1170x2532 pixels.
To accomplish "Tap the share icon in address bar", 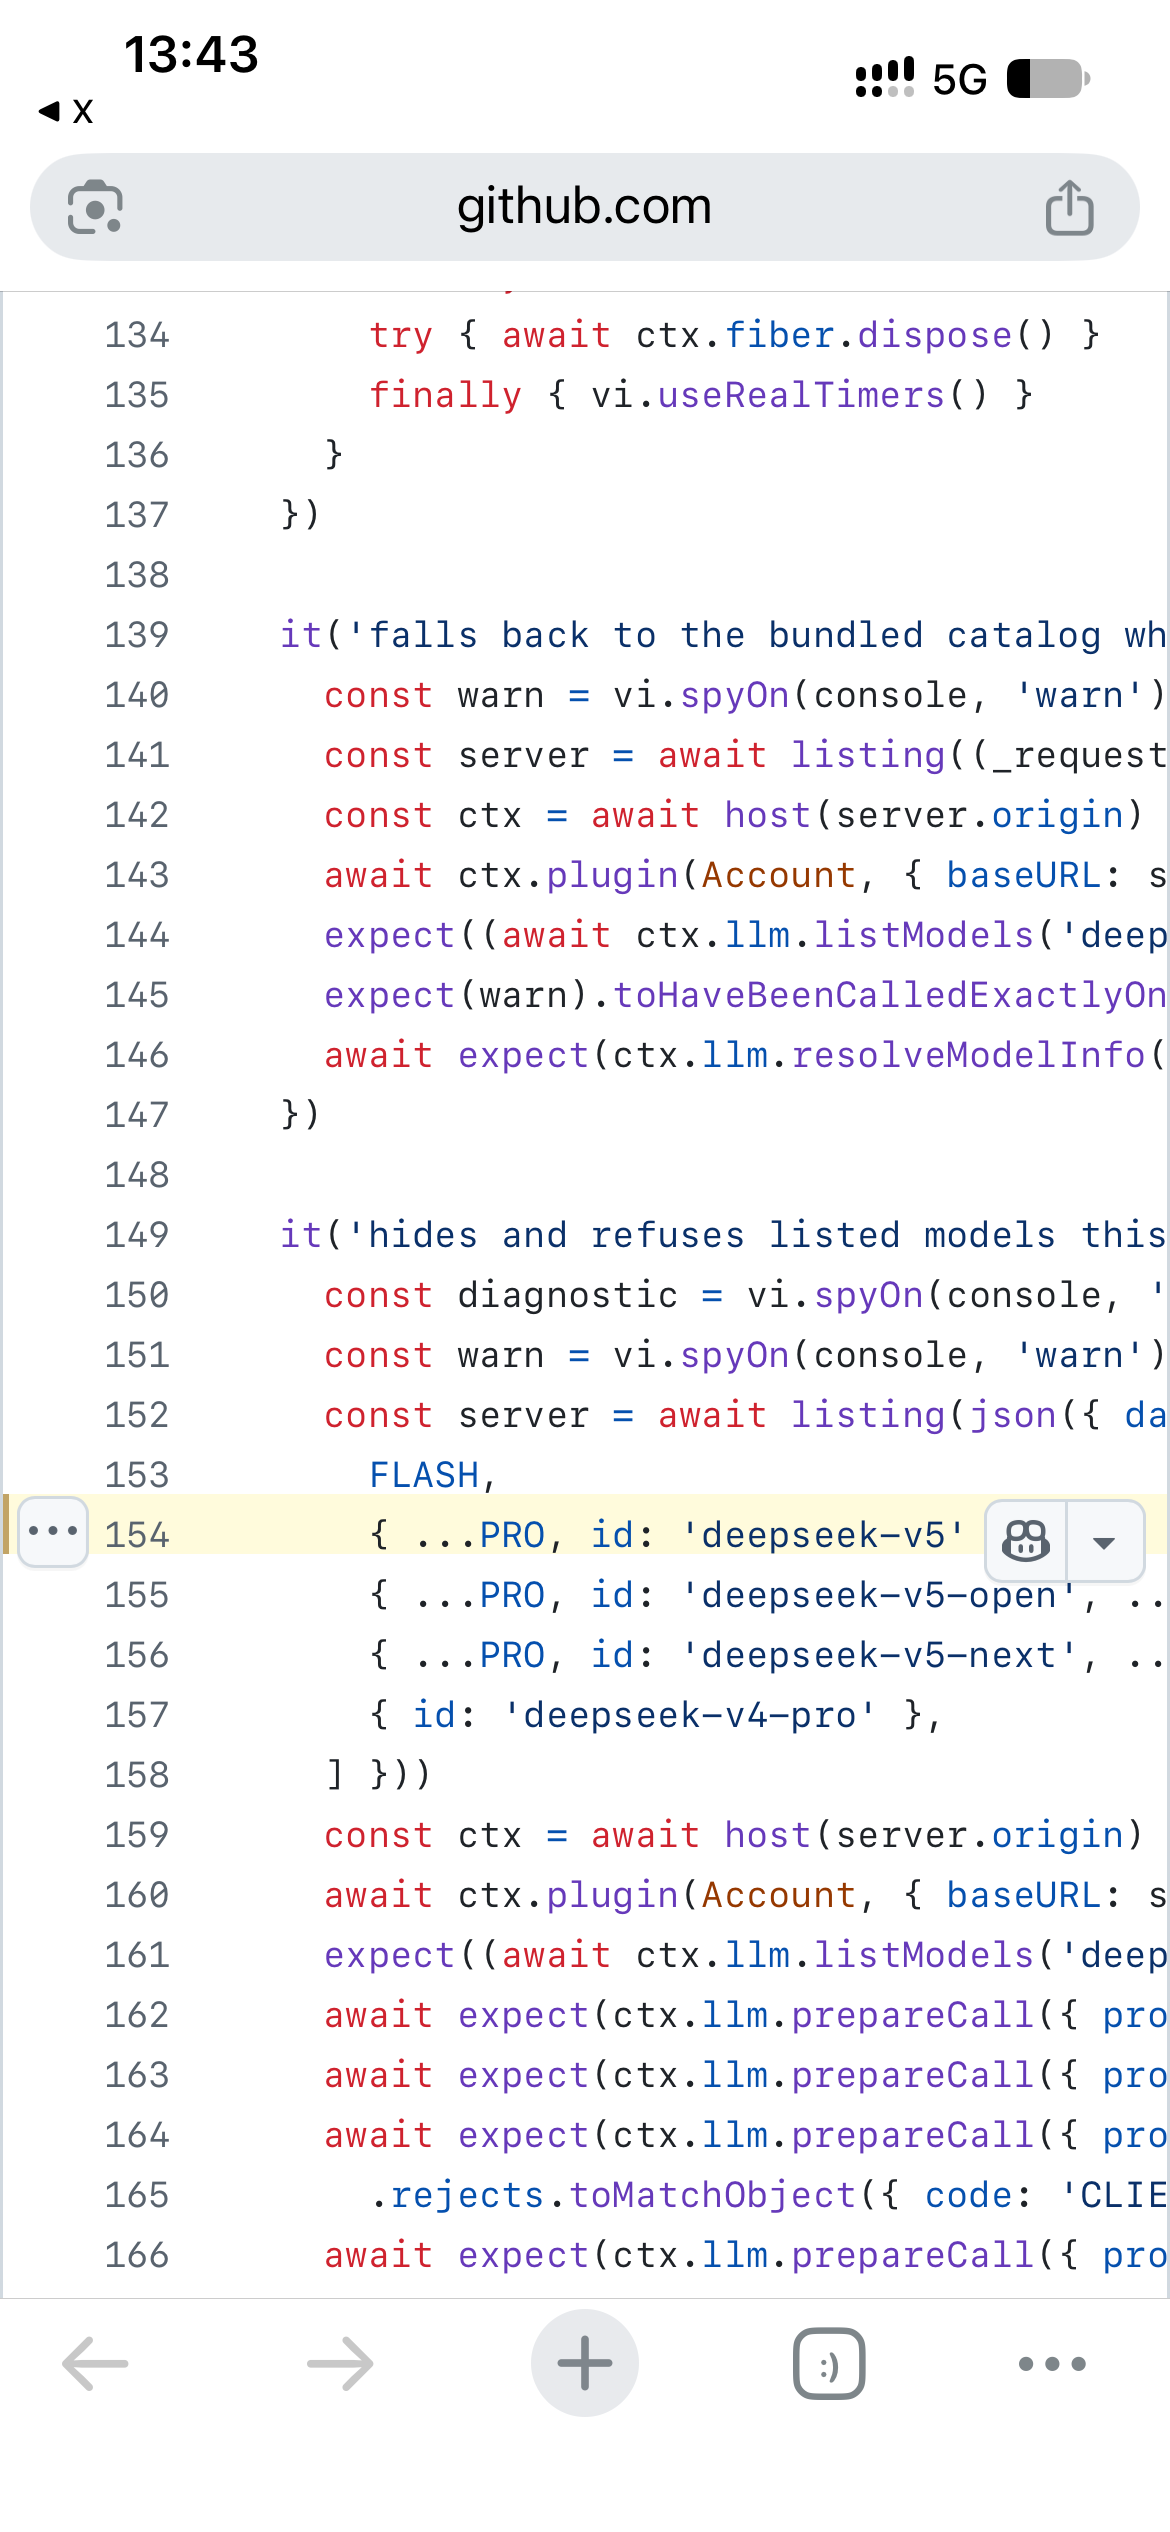I will point(1069,207).
